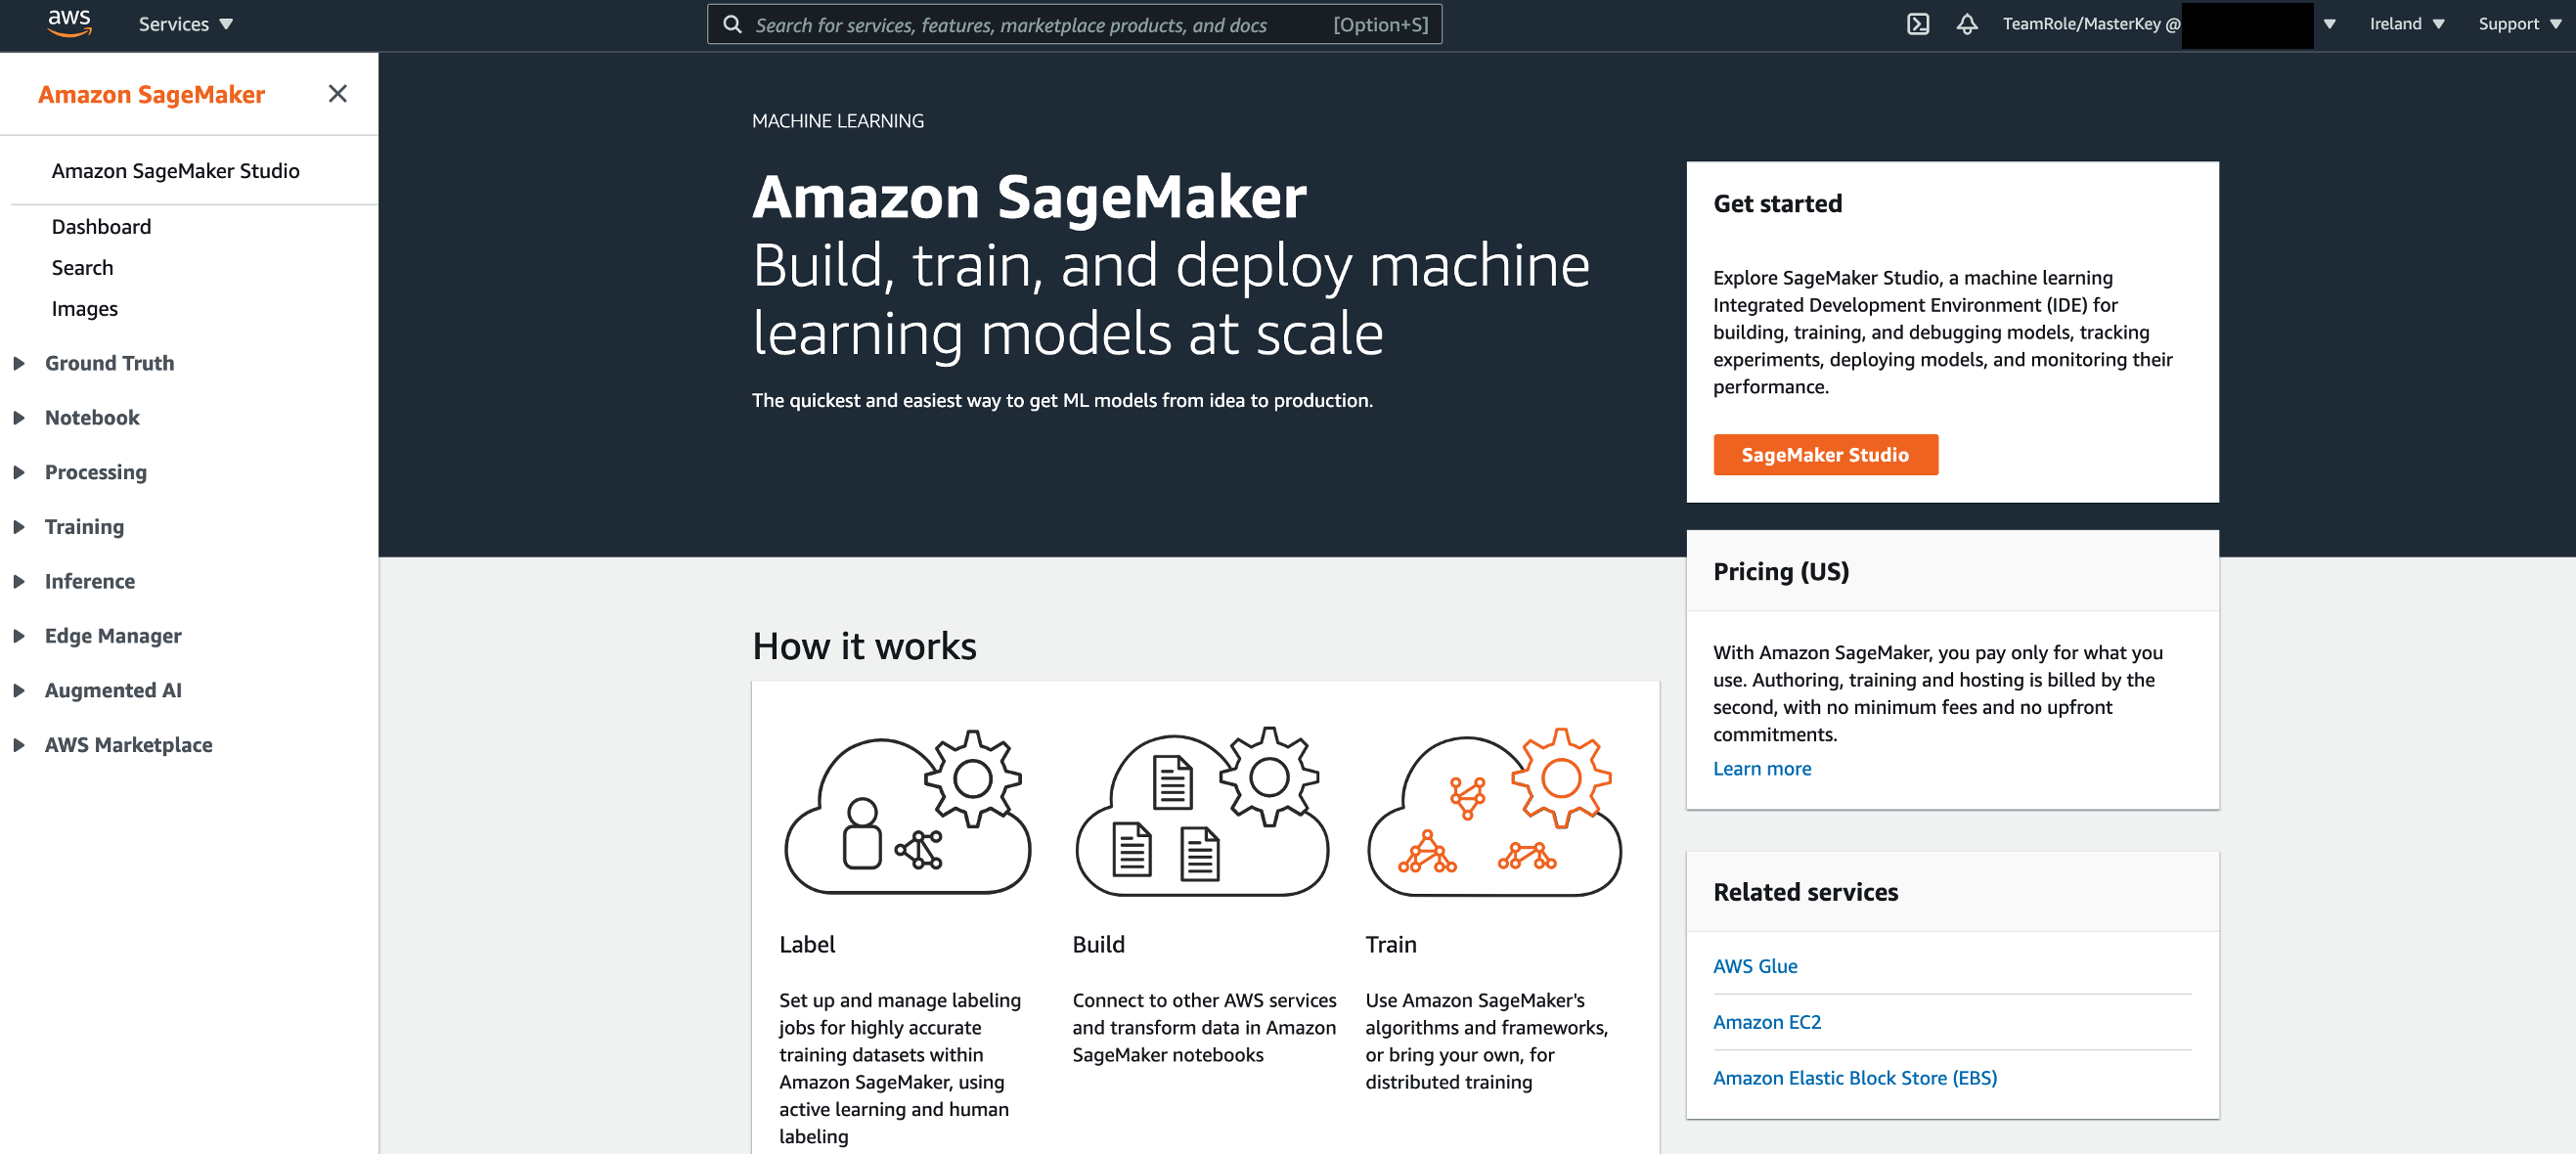Expand the AWS Marketplace section arrow

19,745
